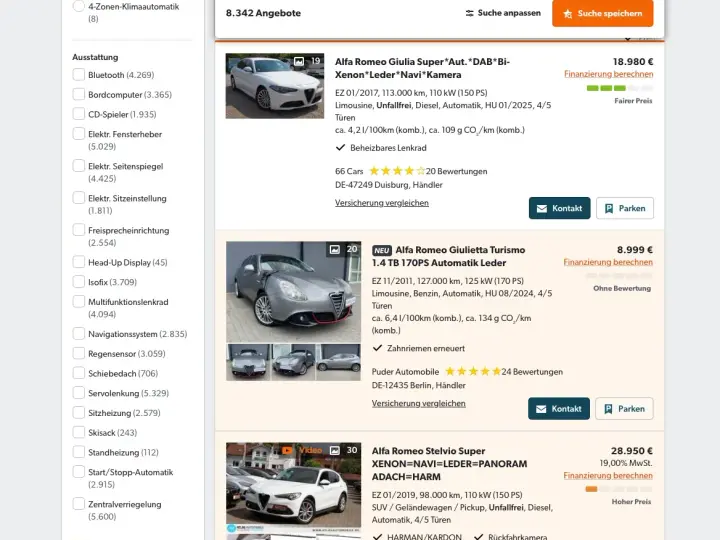Enable Freisprecheinrichtung checkbox

[79, 230]
